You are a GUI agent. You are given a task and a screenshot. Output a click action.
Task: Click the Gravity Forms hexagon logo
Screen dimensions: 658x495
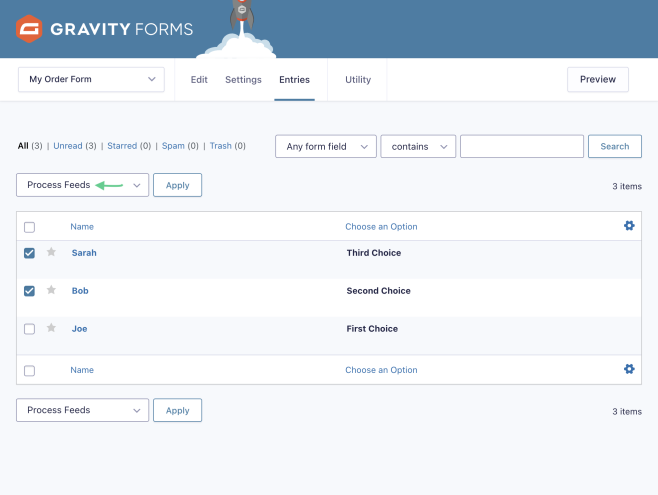coord(29,29)
